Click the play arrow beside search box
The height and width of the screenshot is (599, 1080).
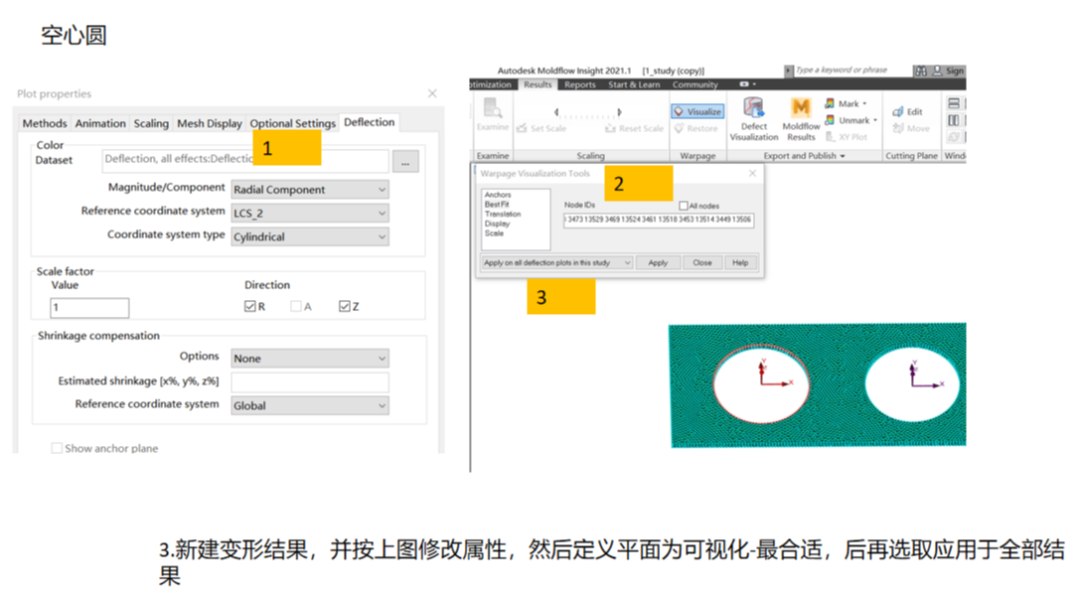tap(789, 70)
